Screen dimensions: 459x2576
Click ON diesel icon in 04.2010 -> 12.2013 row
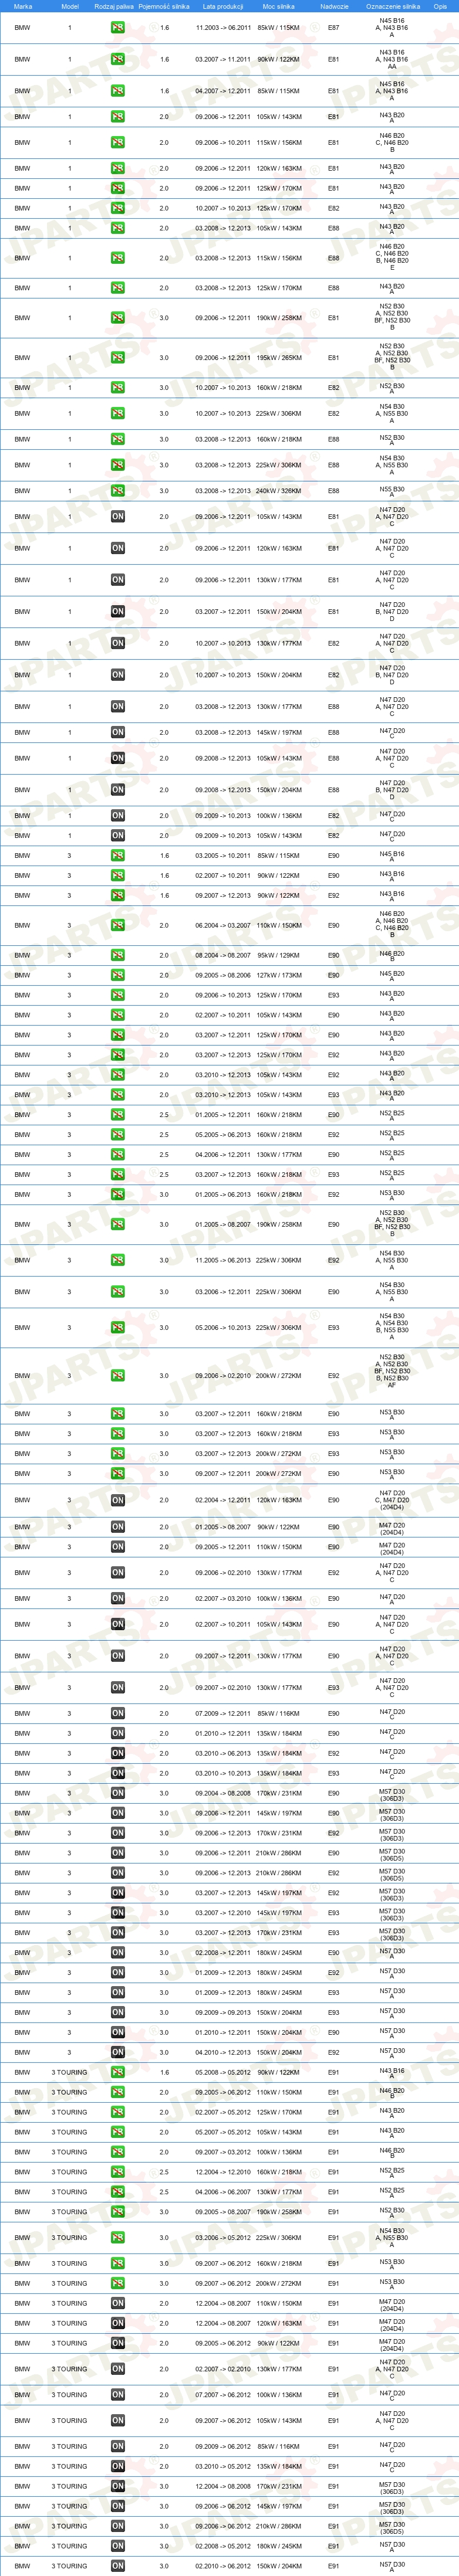click(x=117, y=2053)
